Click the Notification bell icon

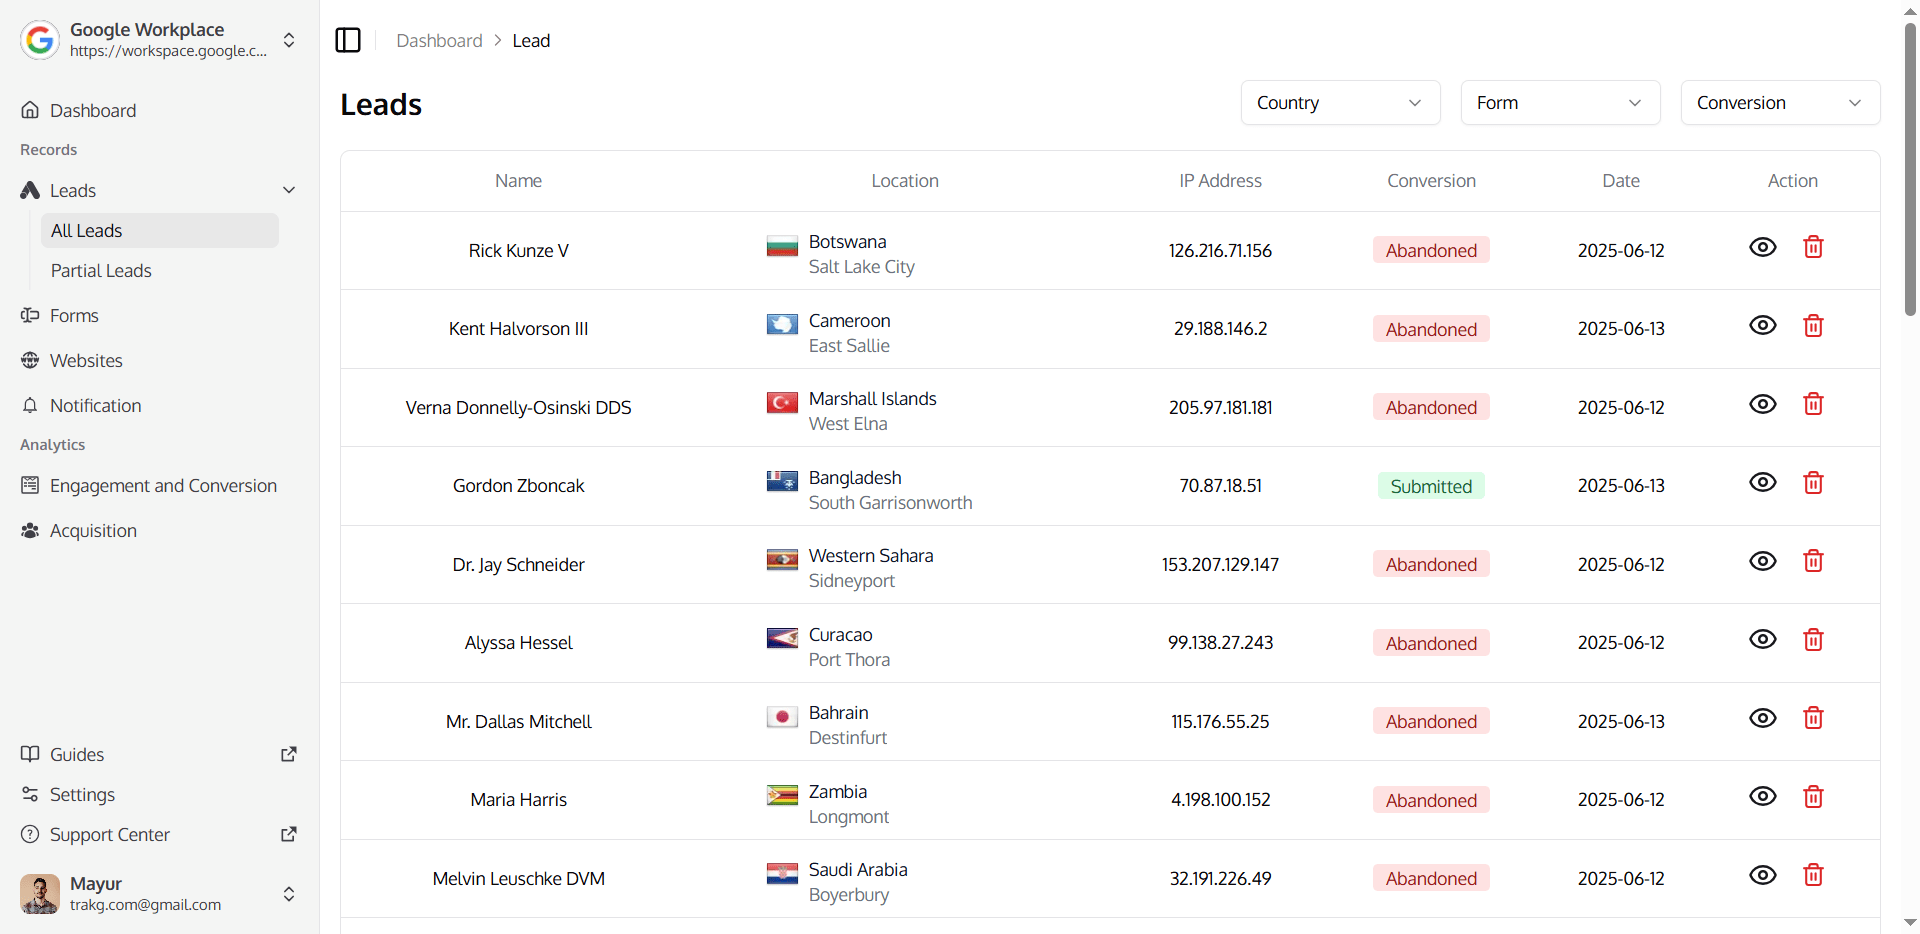30,405
